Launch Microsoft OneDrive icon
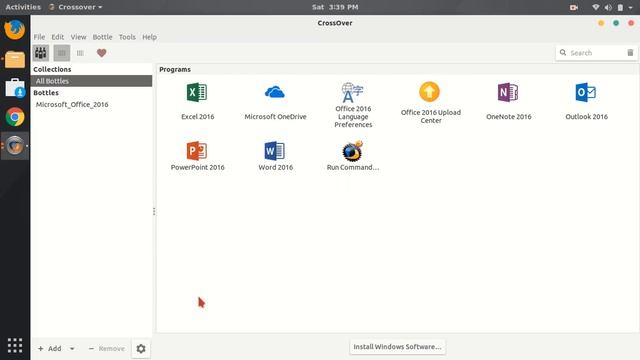The image size is (640, 360). coord(275,93)
